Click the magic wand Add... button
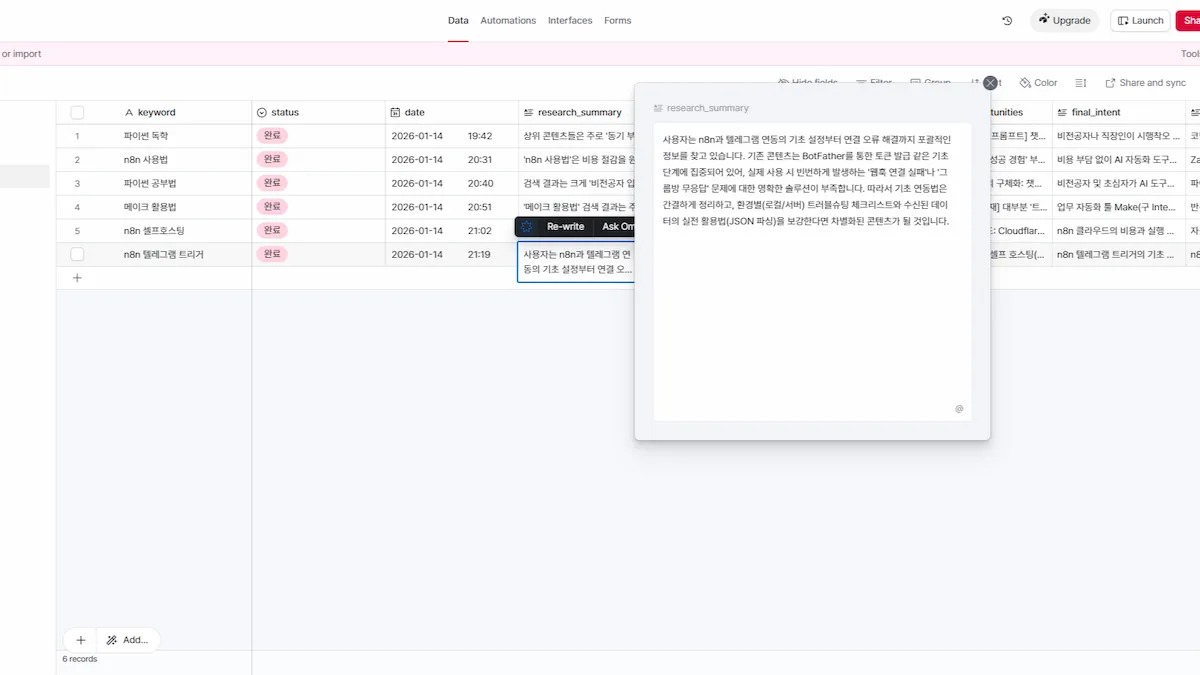The width and height of the screenshot is (1200, 675). point(127,640)
